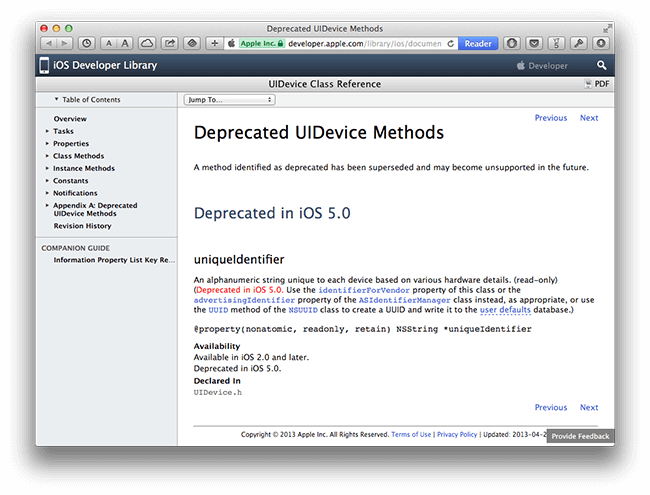Open Notifications in the sidebar

click(x=75, y=193)
